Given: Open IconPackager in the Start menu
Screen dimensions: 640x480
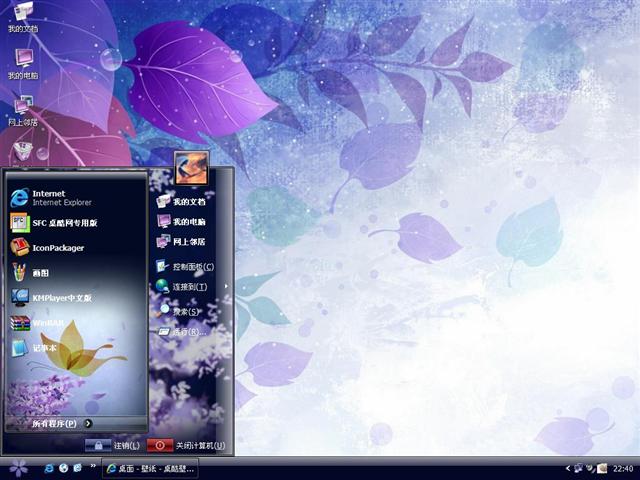Looking at the screenshot, I should [58, 247].
